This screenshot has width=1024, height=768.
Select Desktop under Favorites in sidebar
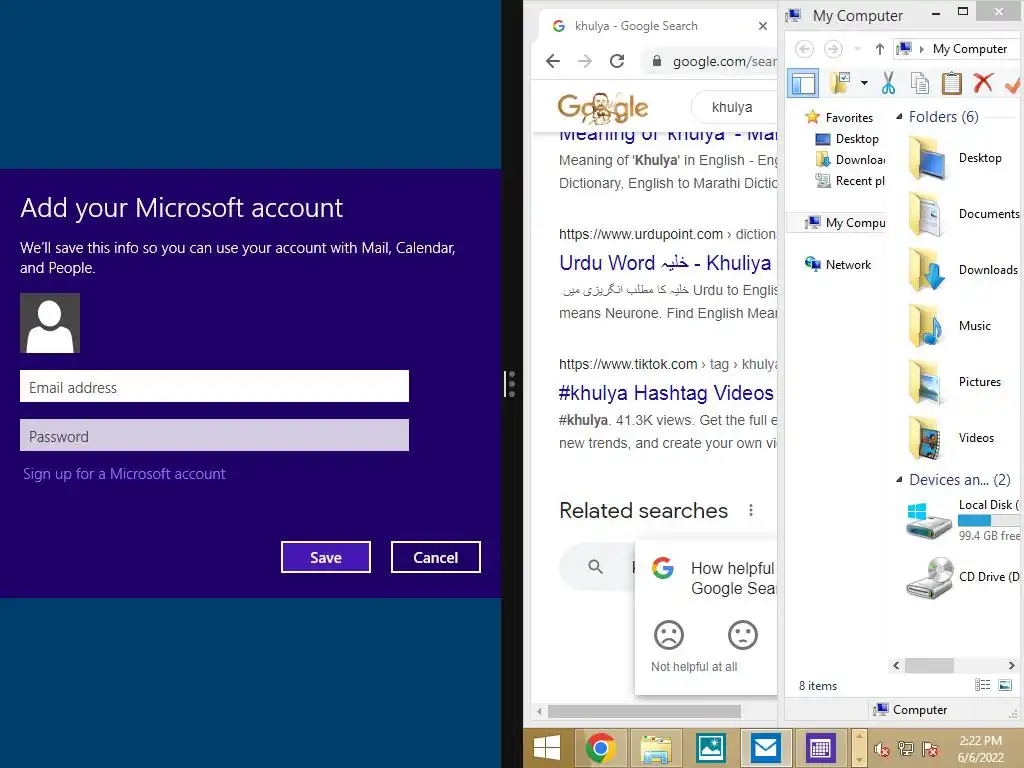point(848,138)
